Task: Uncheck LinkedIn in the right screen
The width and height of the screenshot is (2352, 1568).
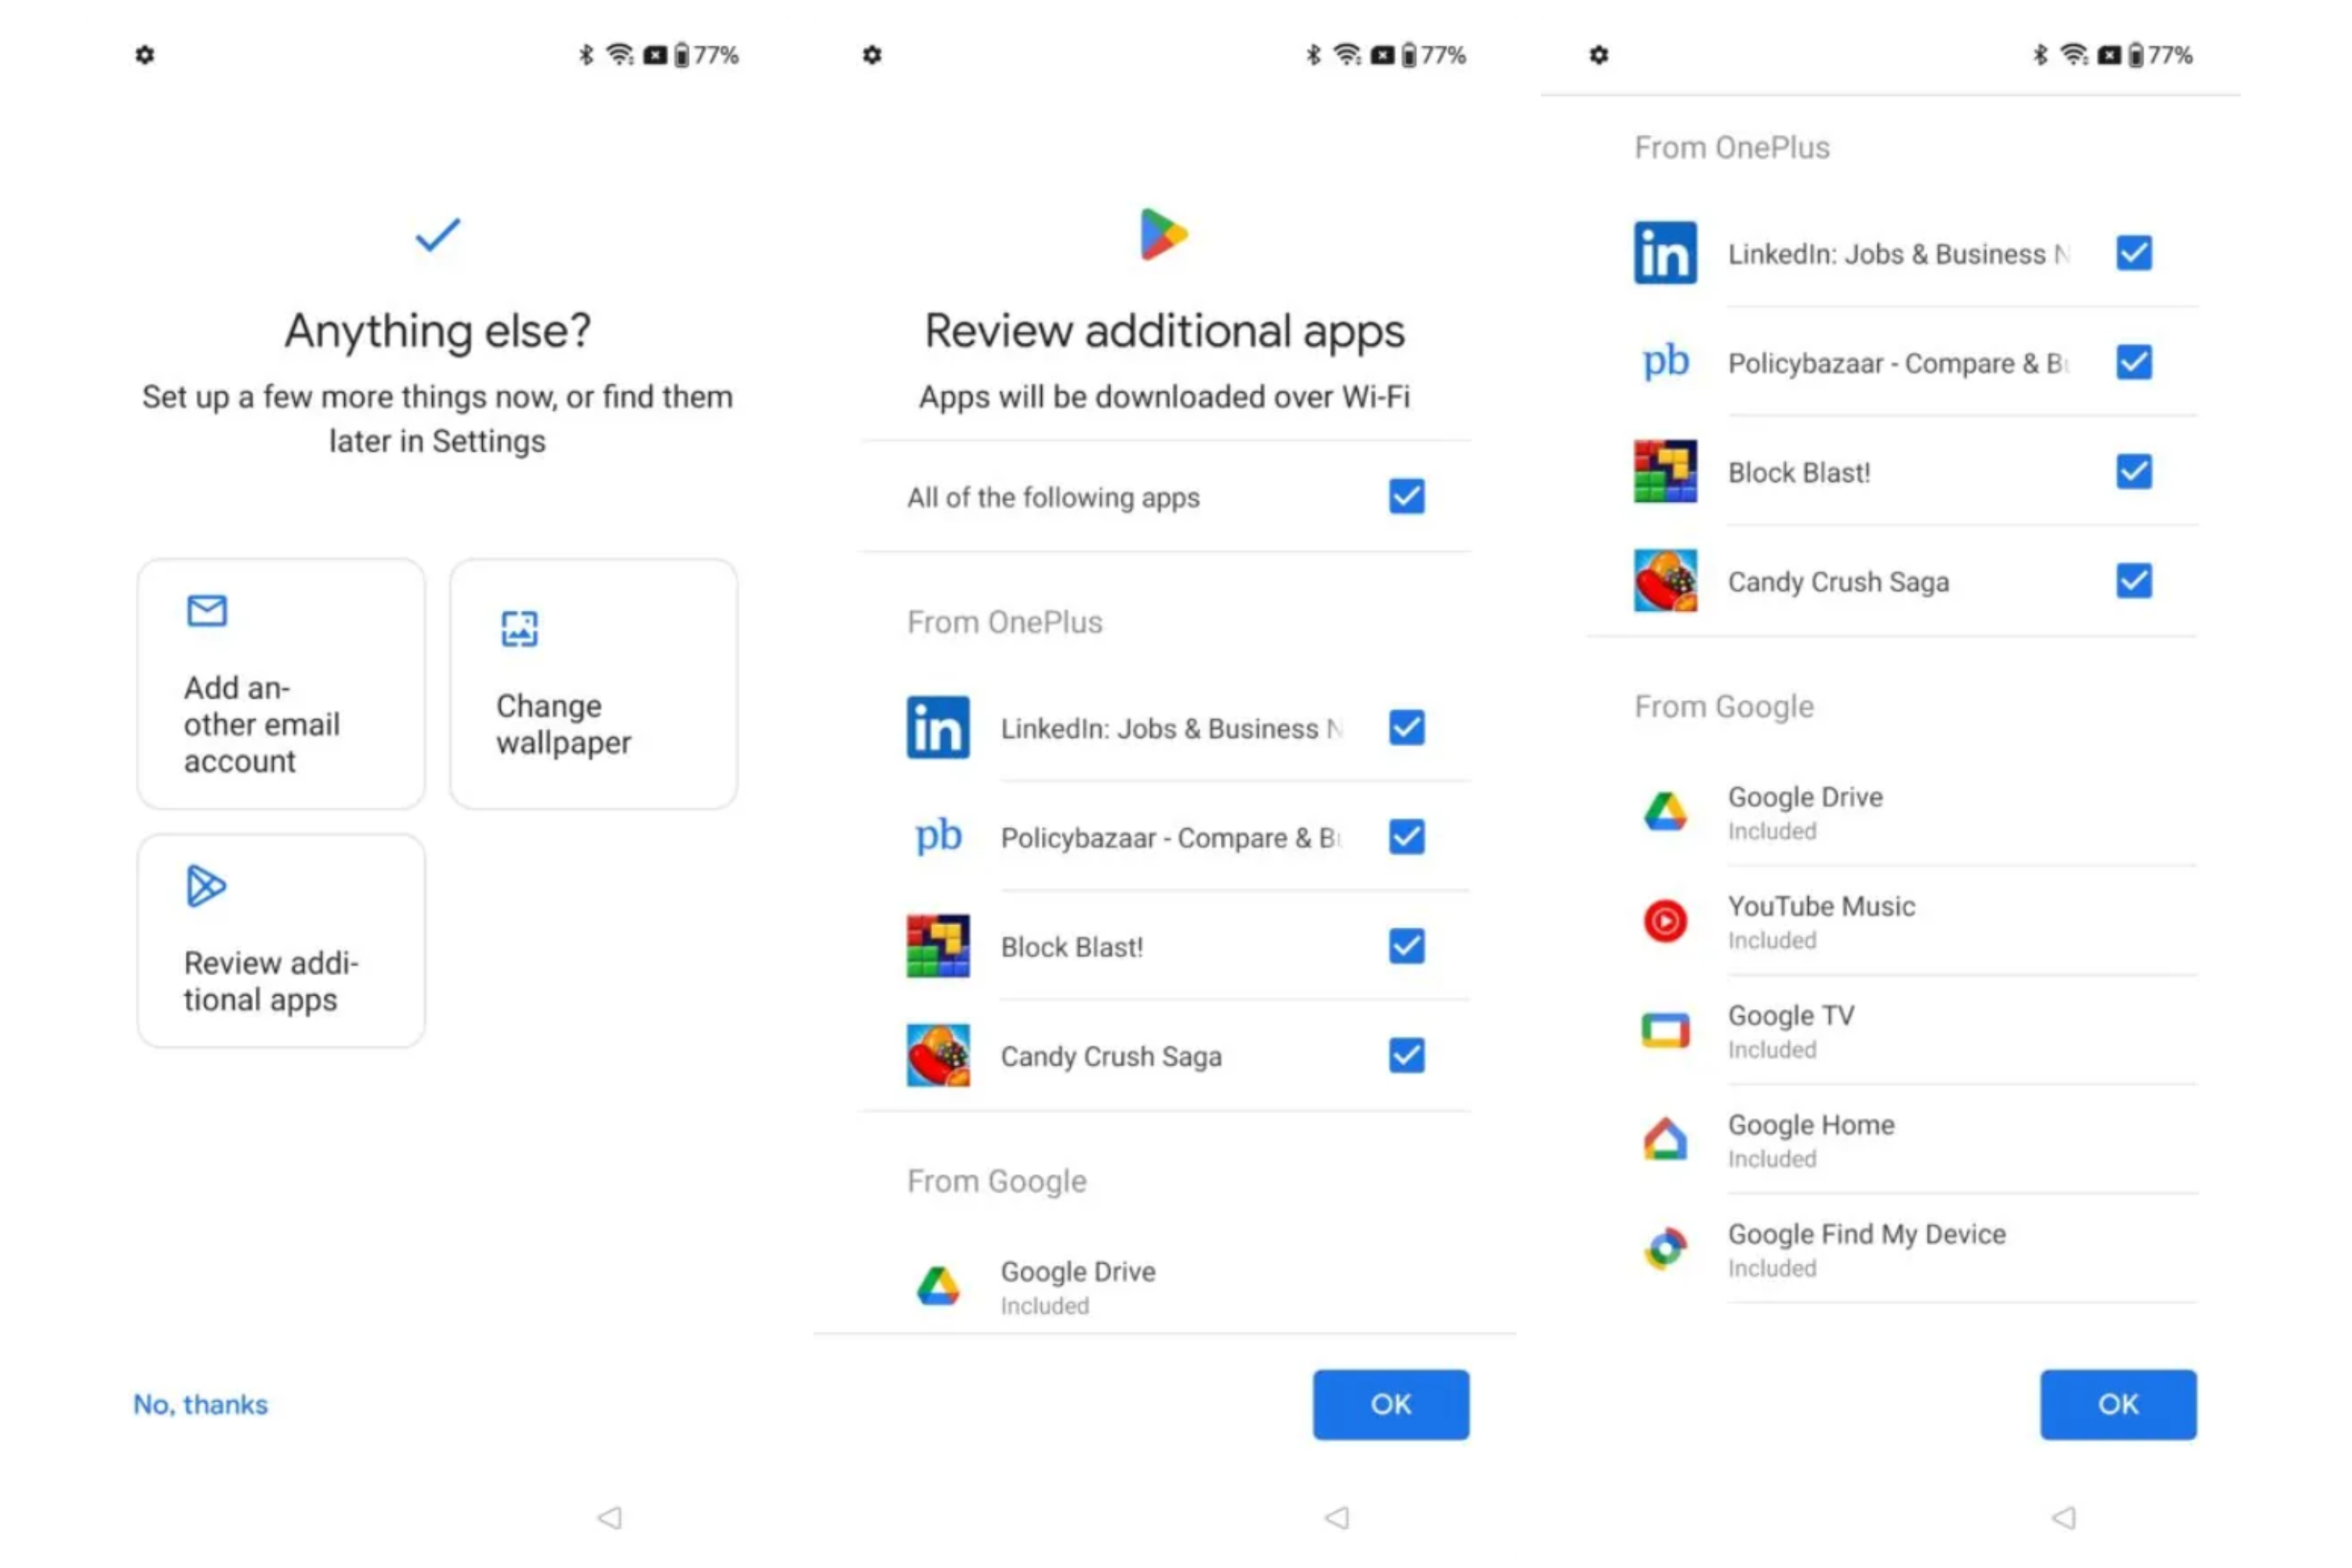Action: [2134, 253]
